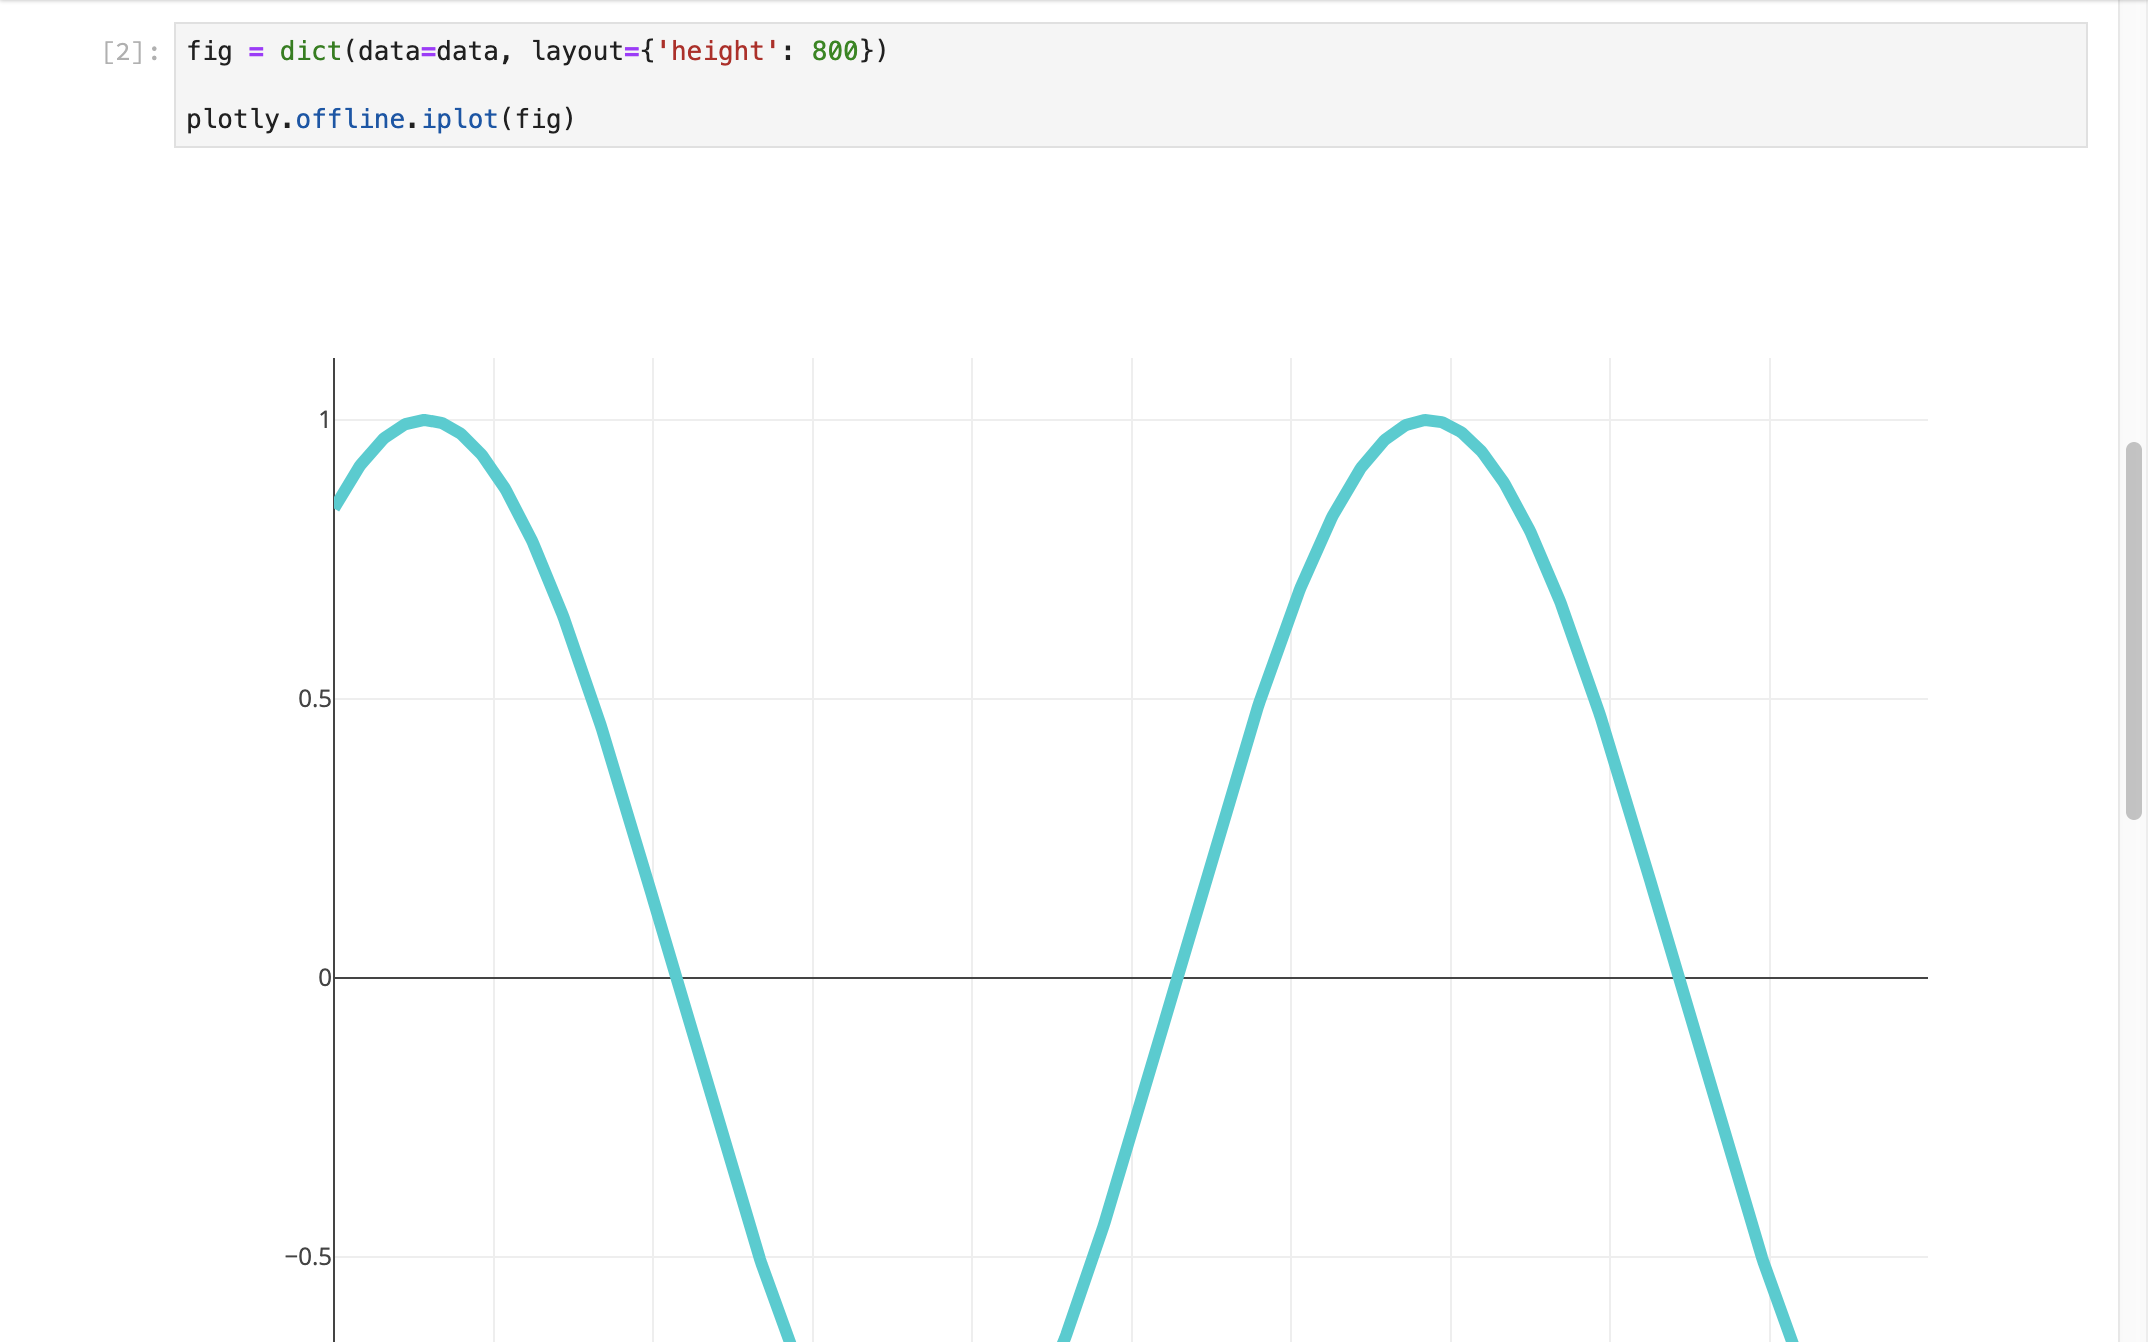
Task: Click the 'plotly' module name in the code
Action: pyautogui.click(x=232, y=119)
